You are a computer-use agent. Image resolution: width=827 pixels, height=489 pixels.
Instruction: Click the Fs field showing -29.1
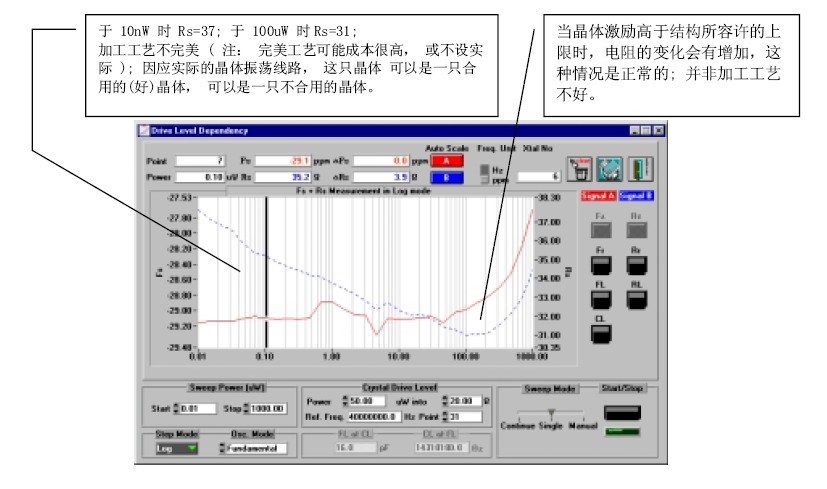[283, 161]
